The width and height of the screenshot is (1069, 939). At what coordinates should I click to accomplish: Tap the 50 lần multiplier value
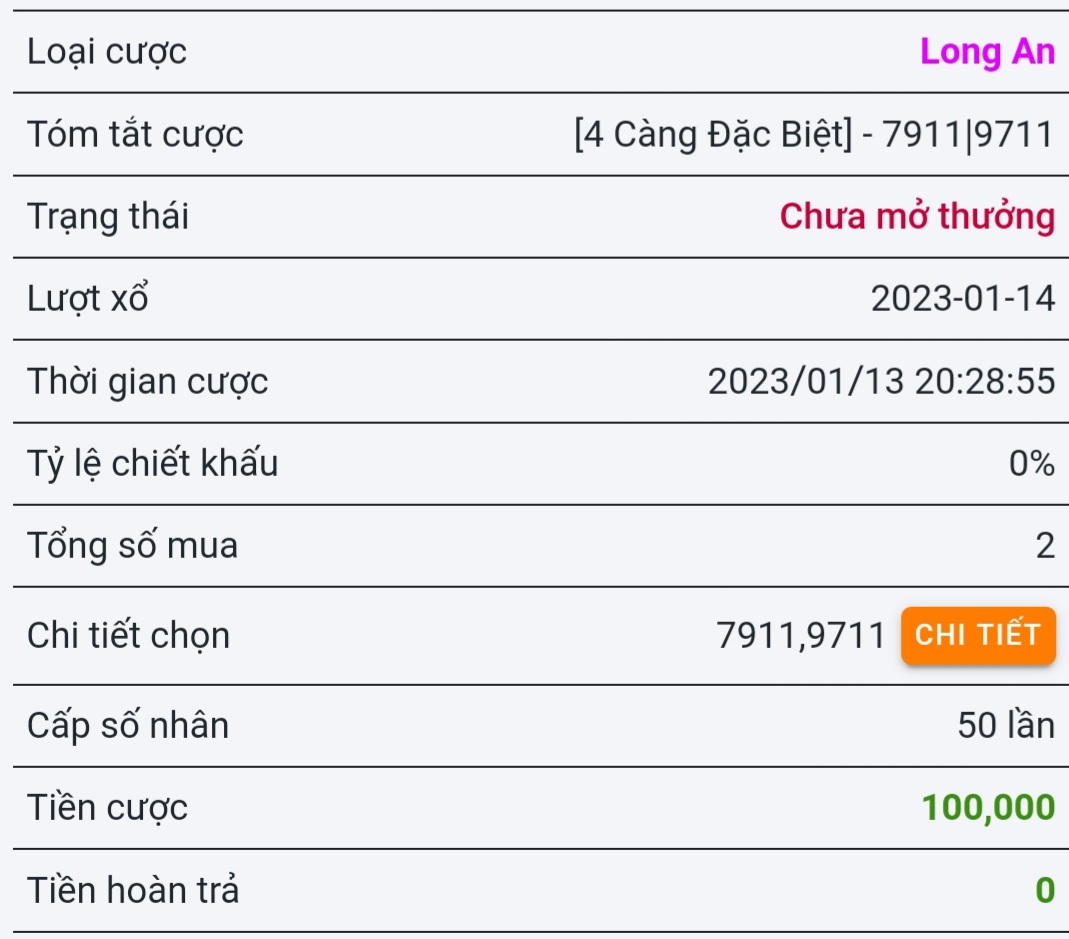(x=1005, y=725)
